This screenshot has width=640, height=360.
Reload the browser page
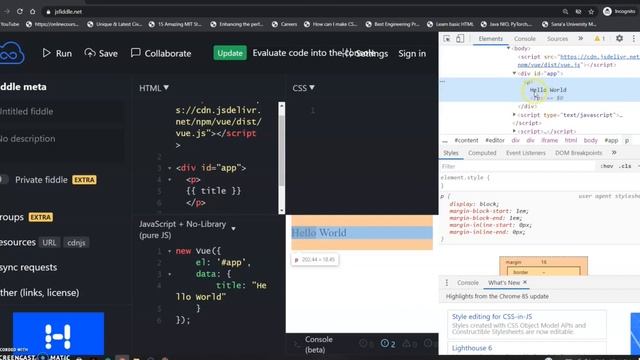20,11
